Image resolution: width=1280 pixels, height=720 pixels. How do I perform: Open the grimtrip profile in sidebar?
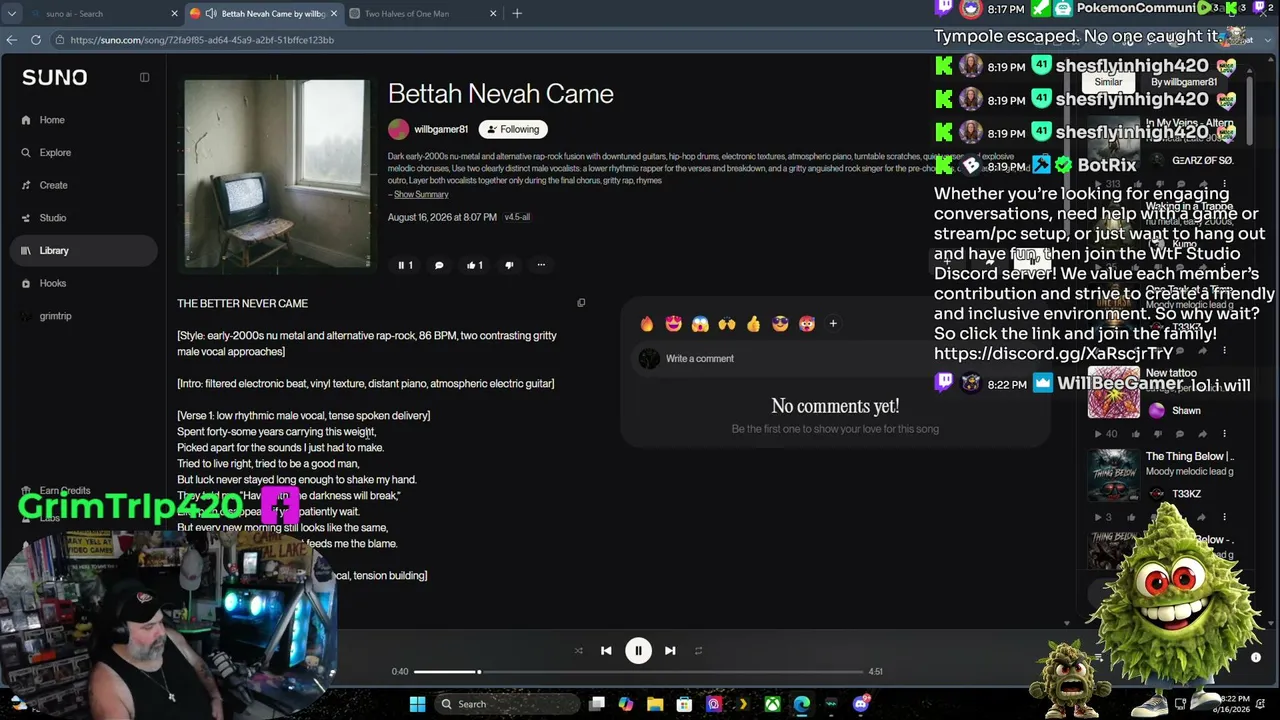(55, 316)
